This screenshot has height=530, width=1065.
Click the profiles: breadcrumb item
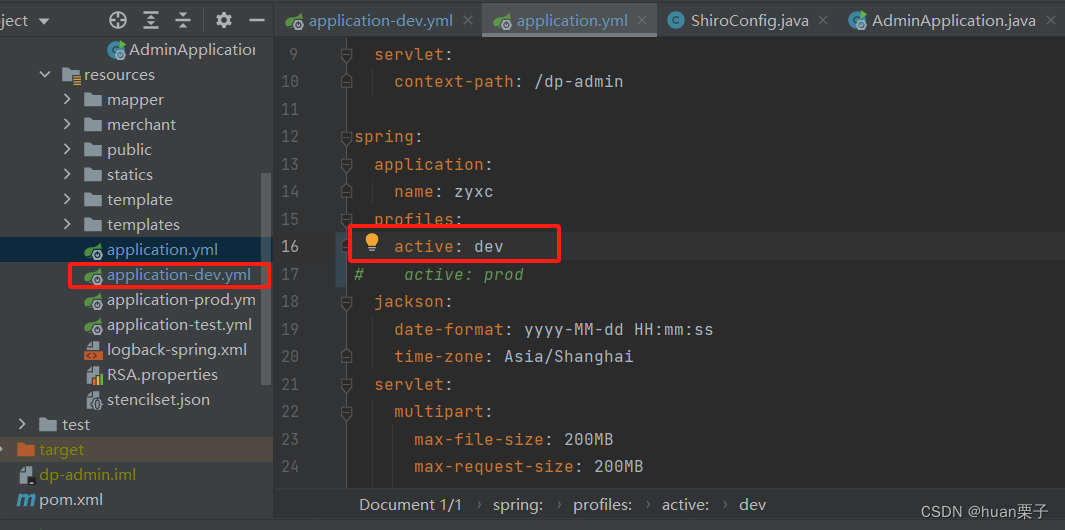[602, 505]
